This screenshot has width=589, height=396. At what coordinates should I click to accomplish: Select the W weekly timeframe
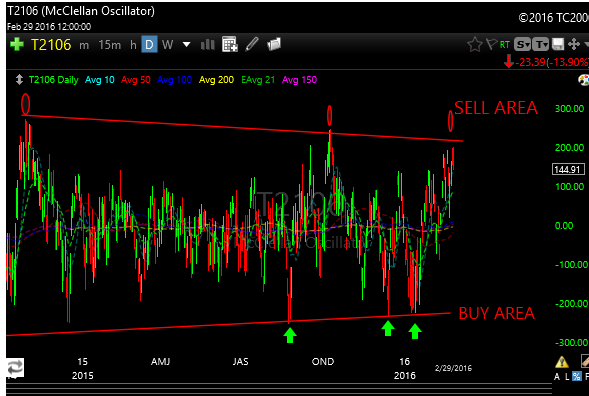tap(168, 45)
